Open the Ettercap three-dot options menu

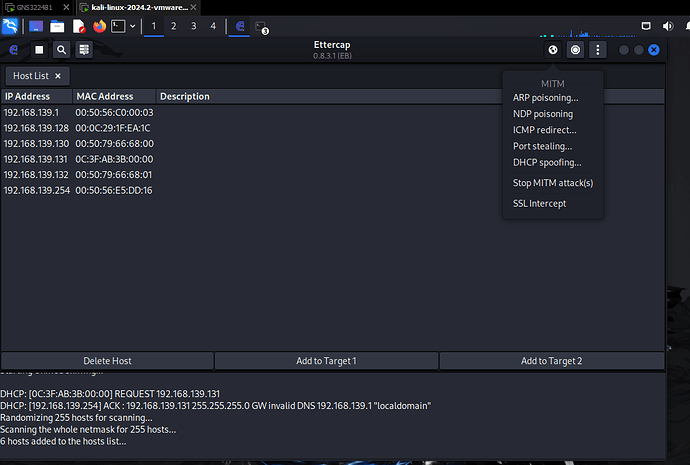click(x=598, y=50)
